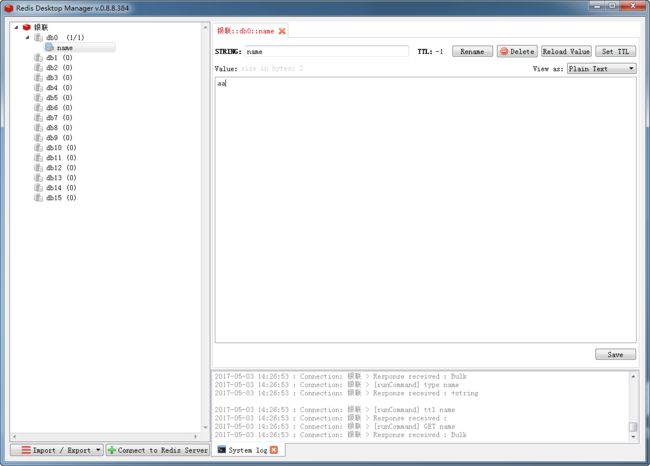Click the db11 database icon
650x466 pixels.
[x=38, y=158]
